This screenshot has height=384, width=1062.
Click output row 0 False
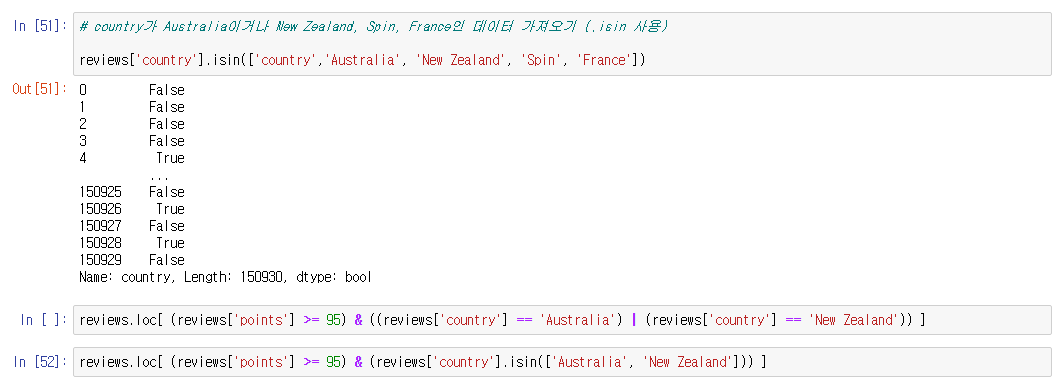(132, 90)
